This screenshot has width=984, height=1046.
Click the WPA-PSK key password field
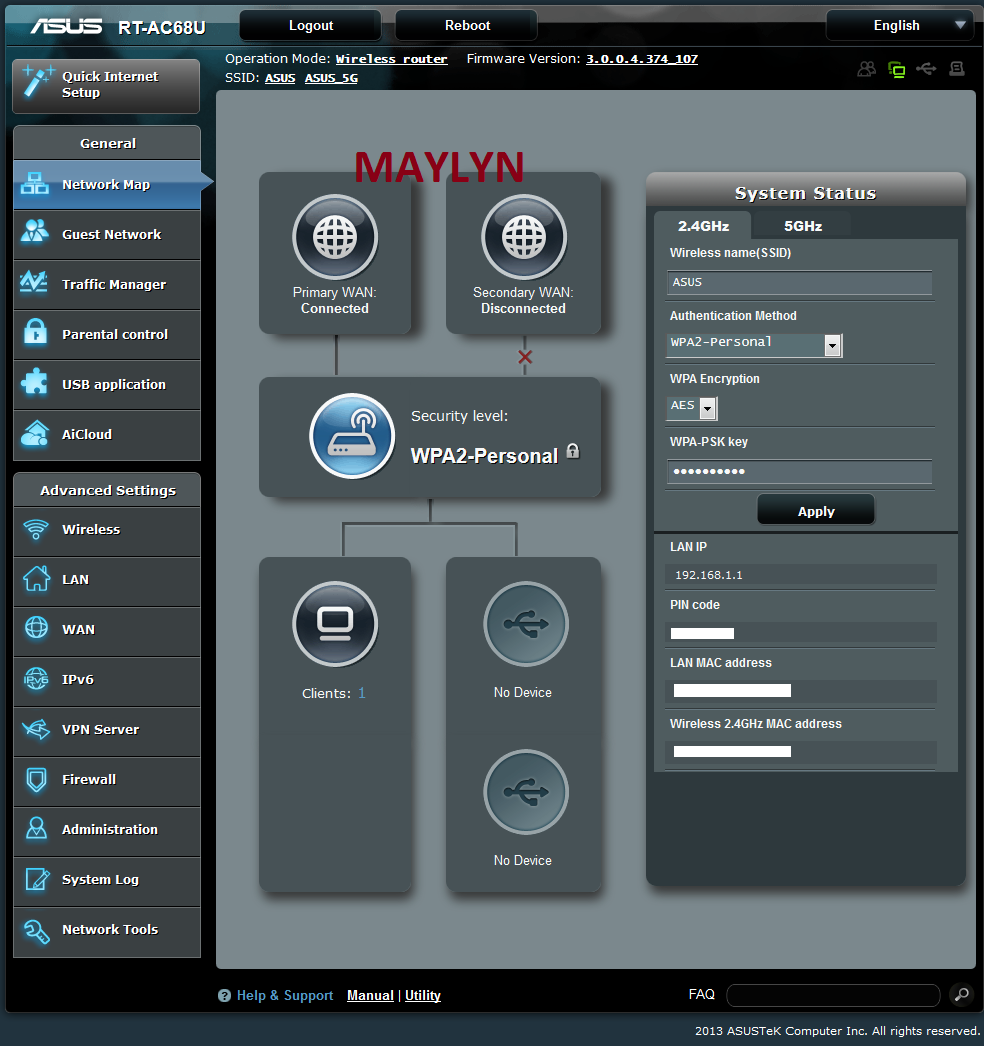[799, 472]
